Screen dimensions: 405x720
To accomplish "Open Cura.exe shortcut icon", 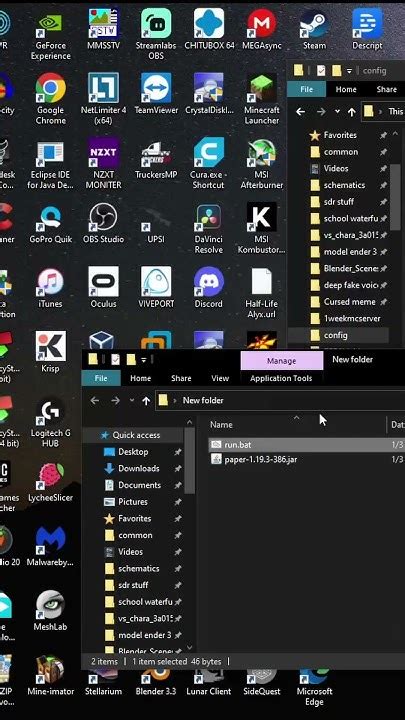I will point(209,164).
